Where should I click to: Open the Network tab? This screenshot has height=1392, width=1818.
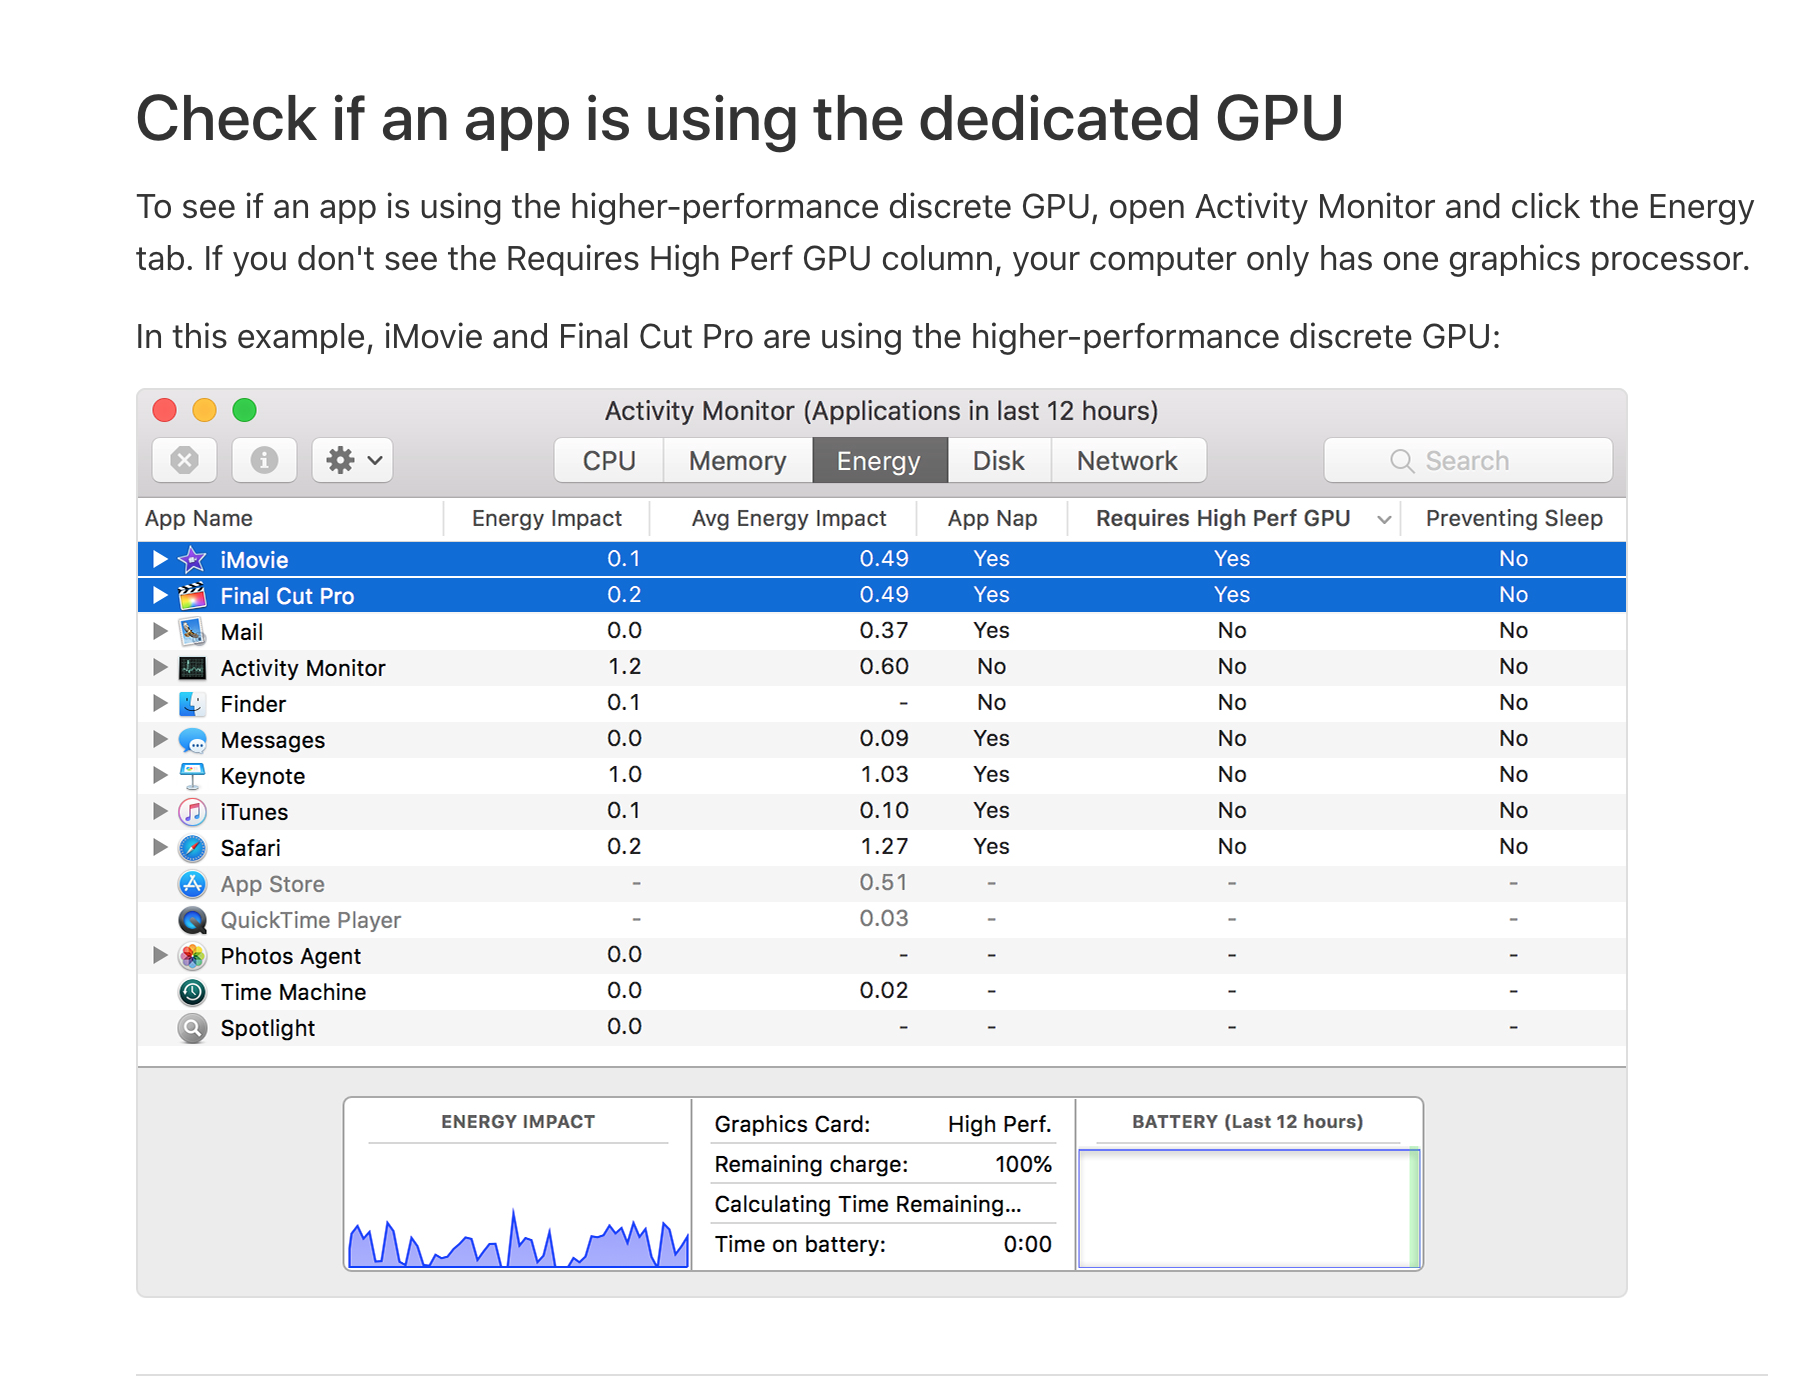coord(1127,461)
